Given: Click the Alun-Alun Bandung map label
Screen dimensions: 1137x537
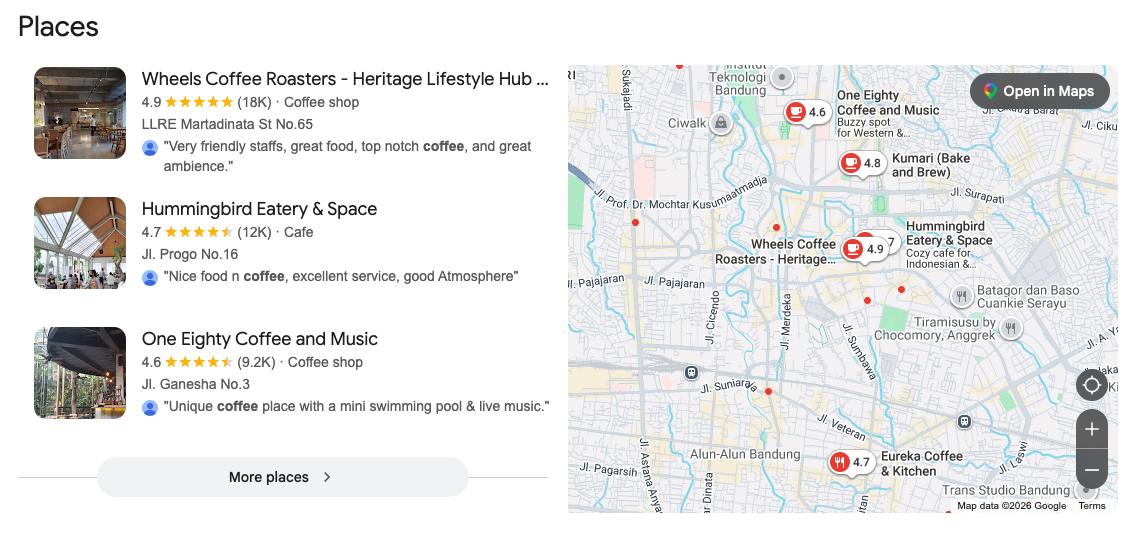Looking at the screenshot, I should coord(745,455).
